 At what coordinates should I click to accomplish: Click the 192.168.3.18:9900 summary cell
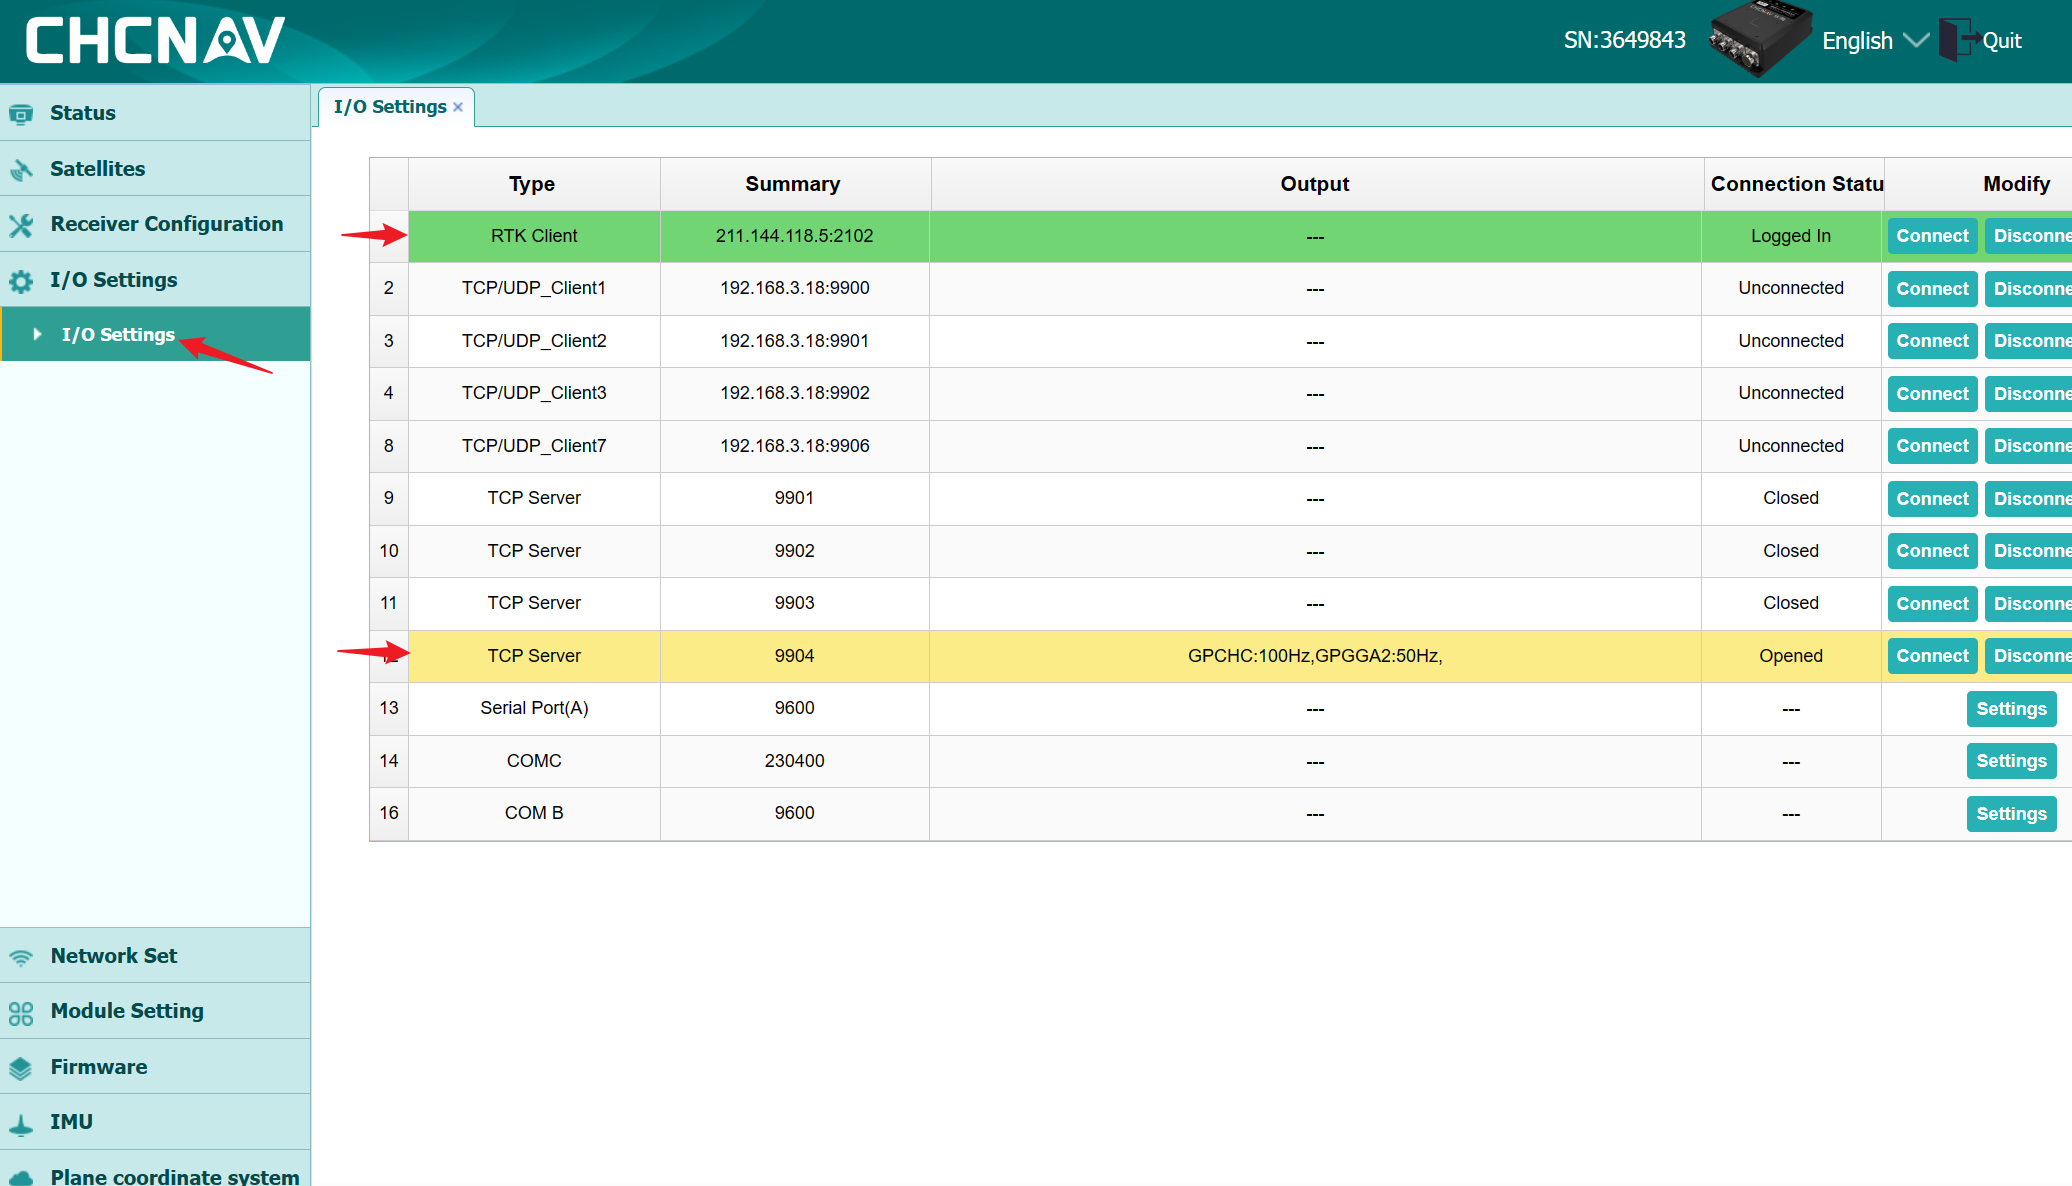[794, 288]
